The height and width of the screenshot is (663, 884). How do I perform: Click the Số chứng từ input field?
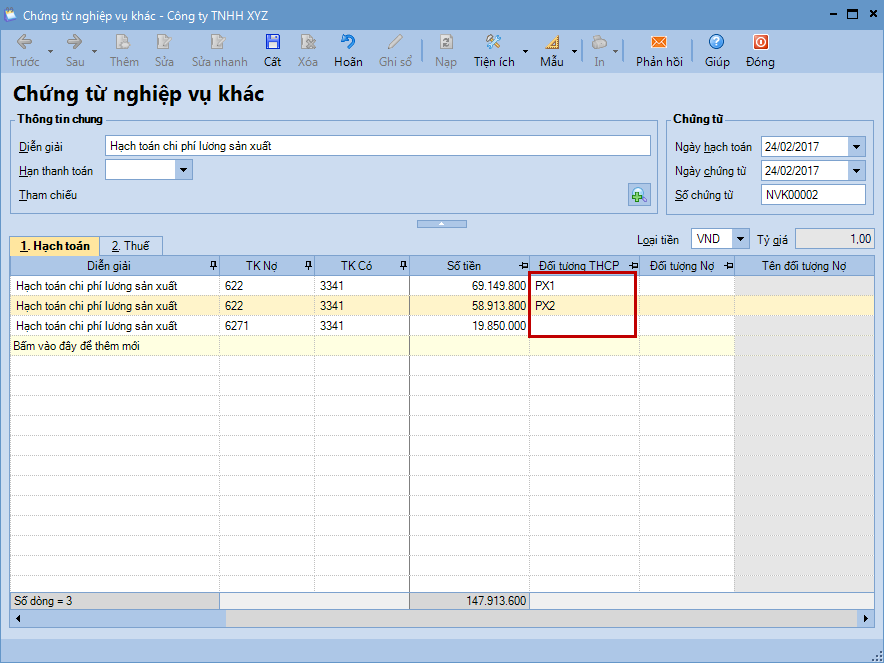[812, 195]
